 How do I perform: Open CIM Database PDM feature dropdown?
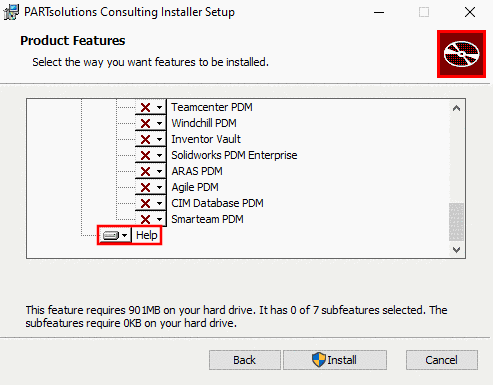point(150,203)
